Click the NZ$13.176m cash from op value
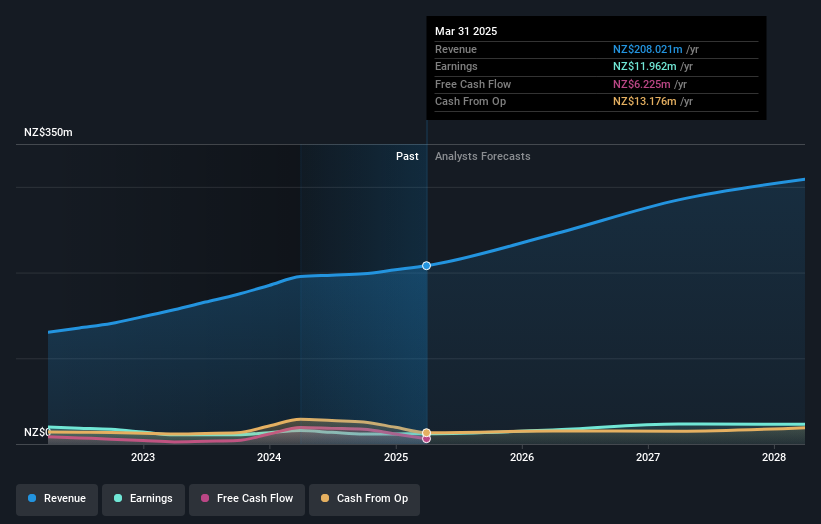Screen dimensions: 821x524 (645, 102)
